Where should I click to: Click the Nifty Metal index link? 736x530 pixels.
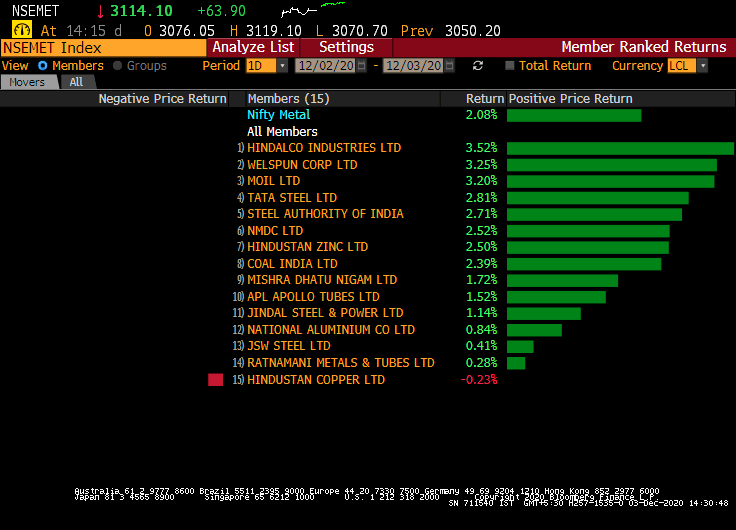click(x=279, y=115)
